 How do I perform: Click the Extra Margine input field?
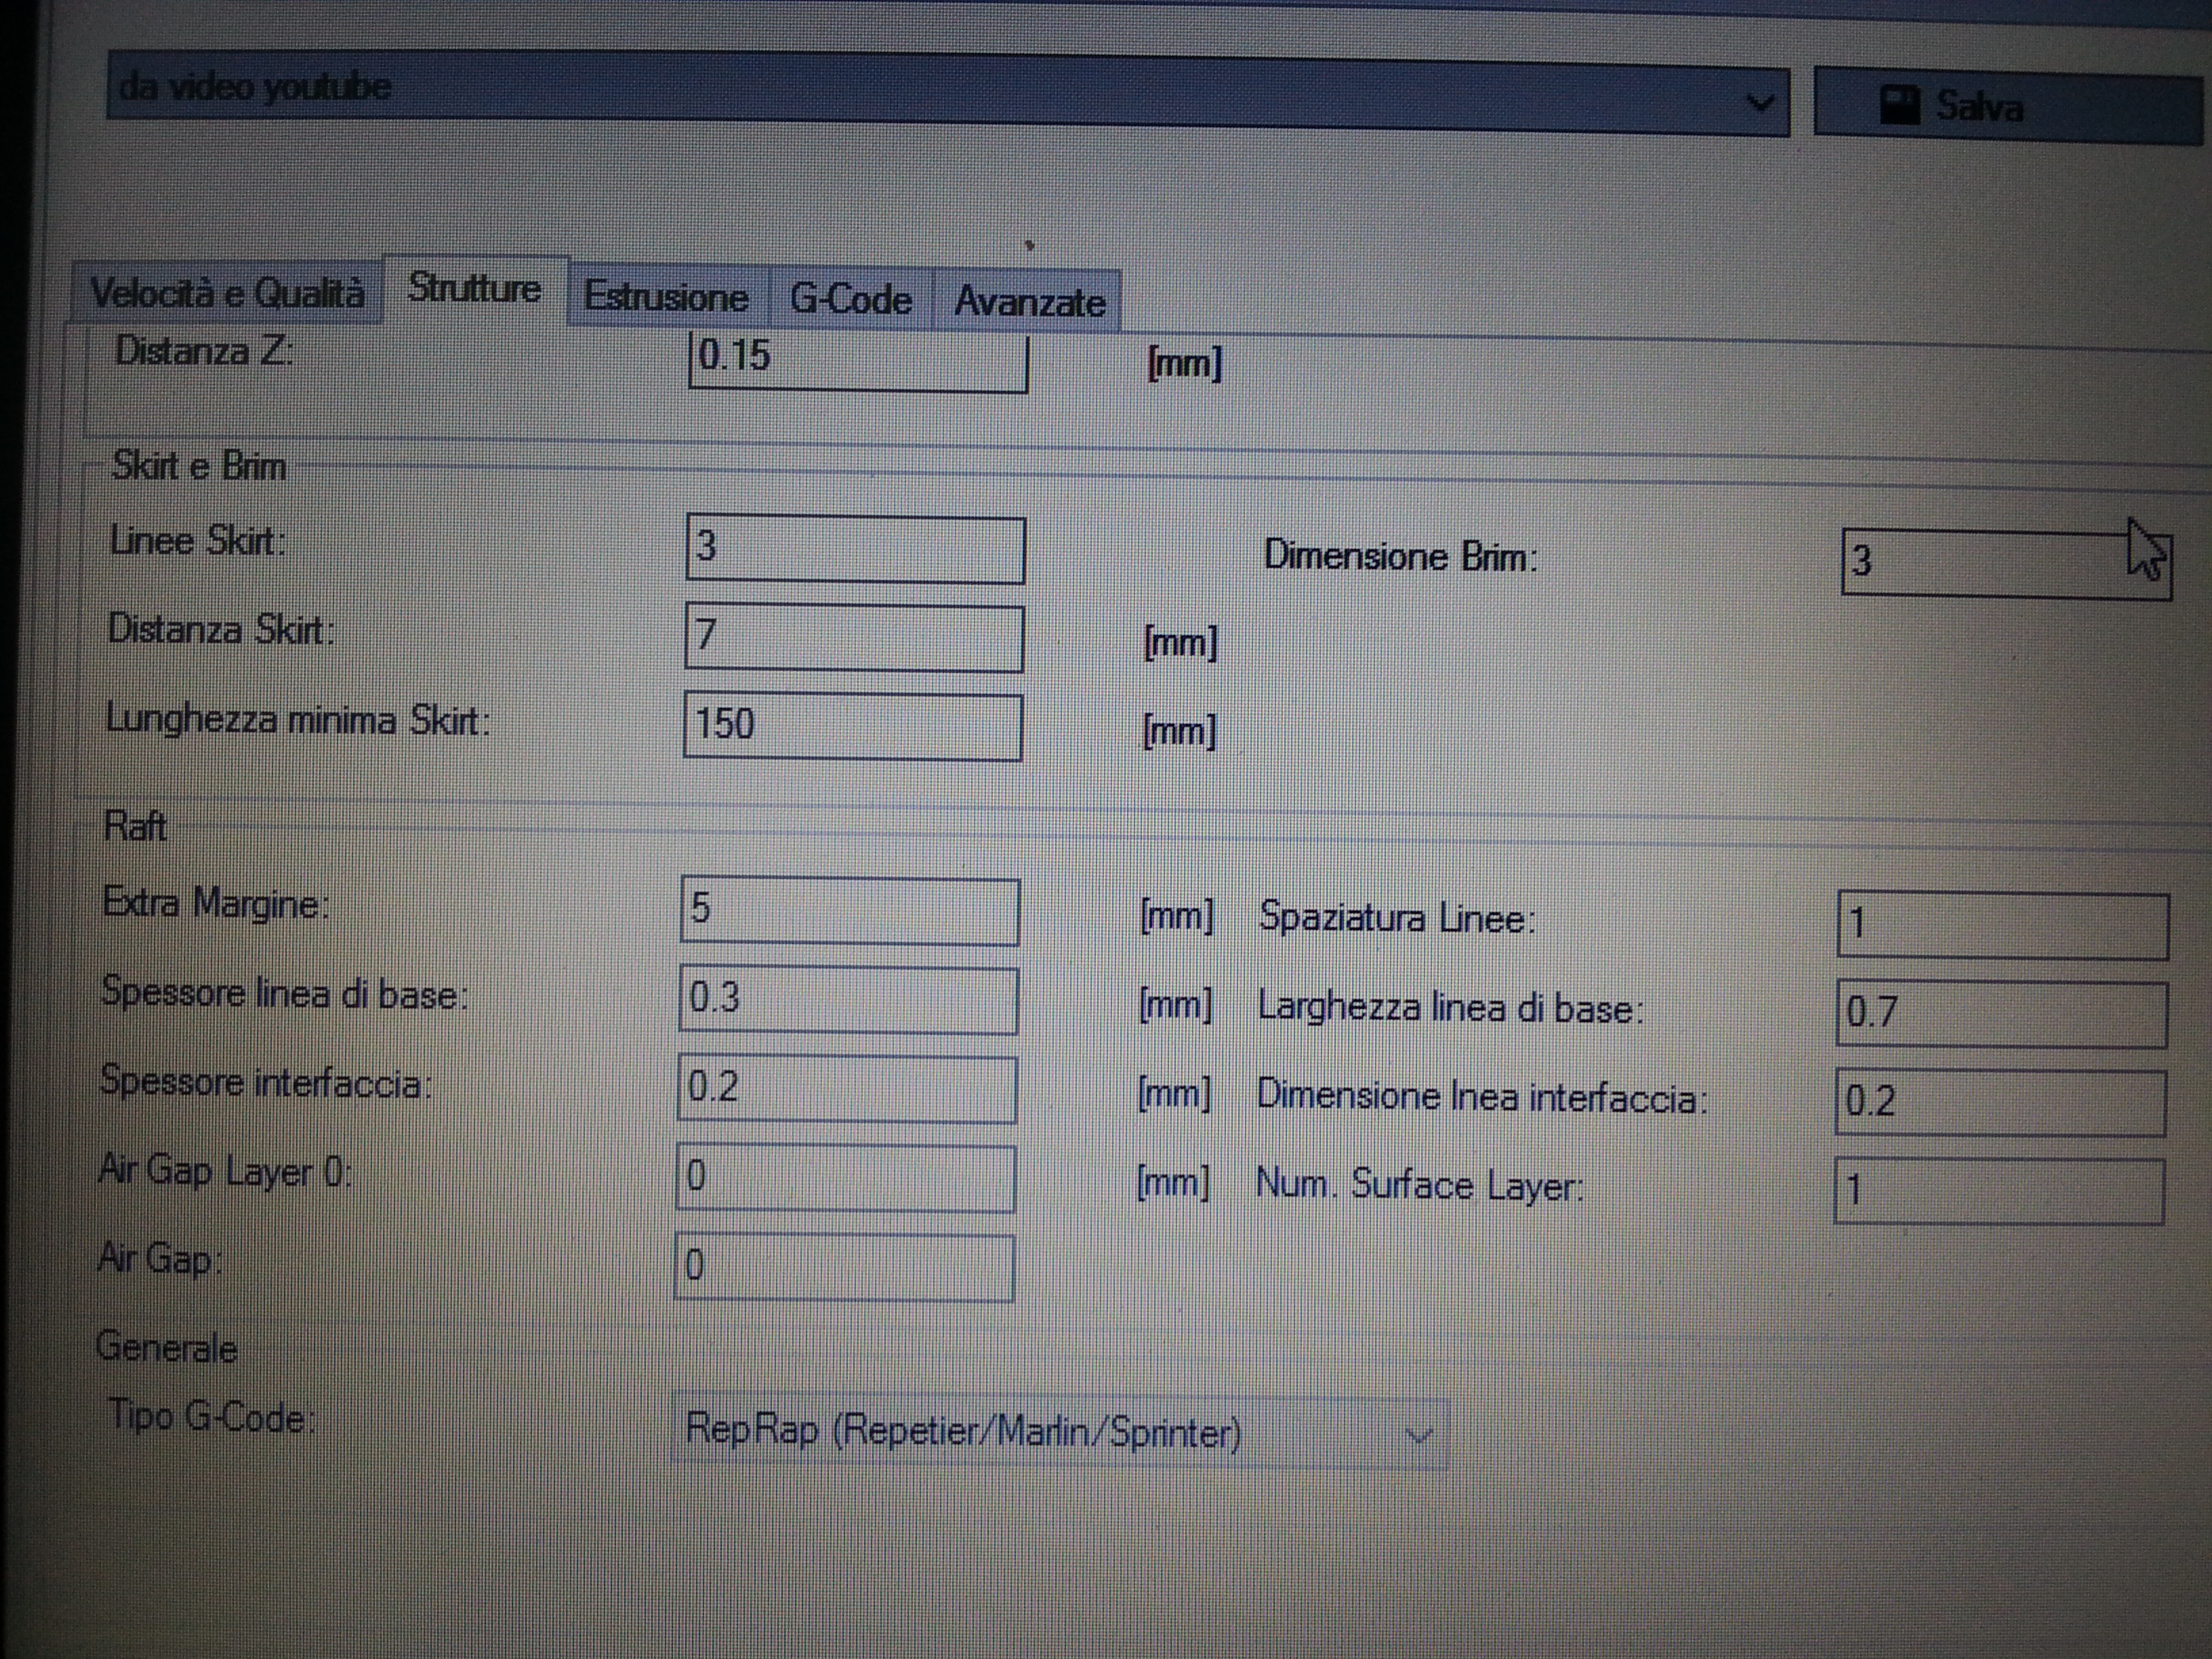coord(850,911)
